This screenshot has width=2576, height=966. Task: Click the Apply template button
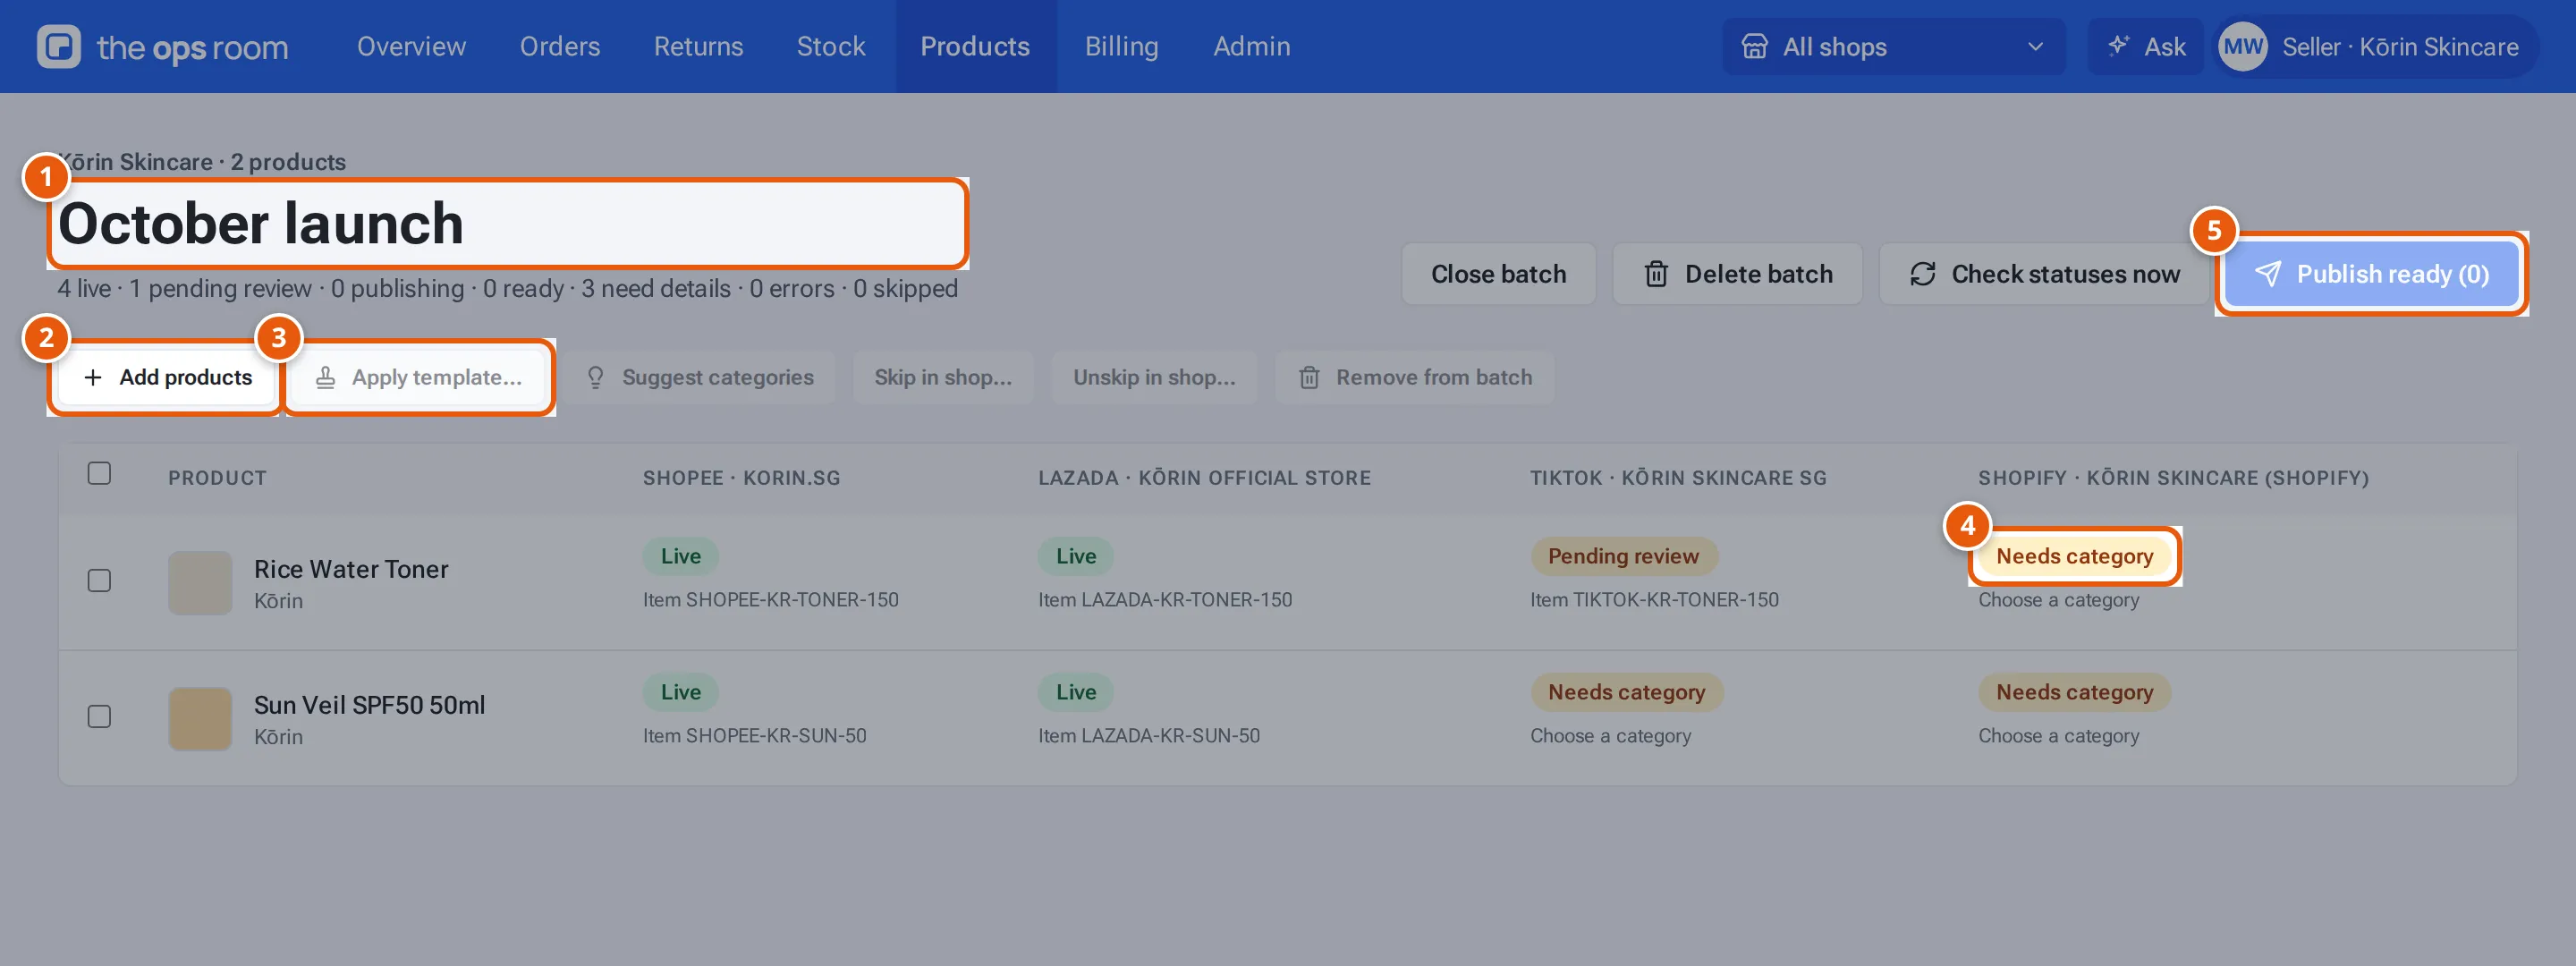coord(418,377)
